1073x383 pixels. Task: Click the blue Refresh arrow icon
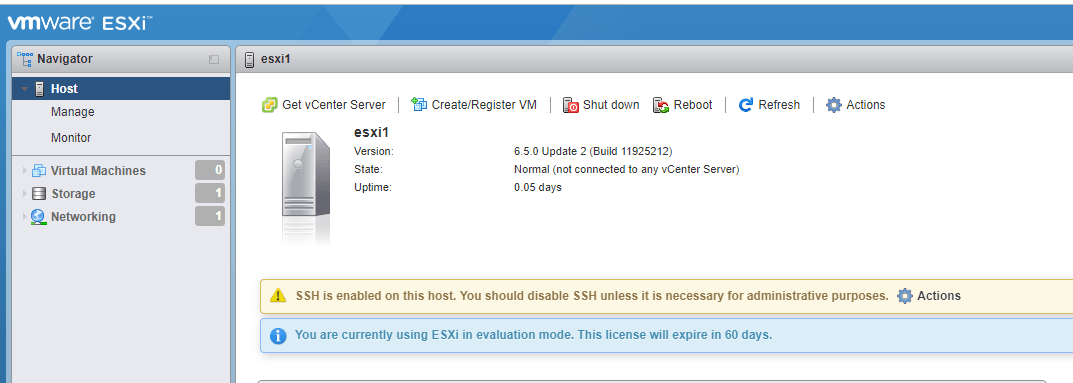[x=746, y=105]
